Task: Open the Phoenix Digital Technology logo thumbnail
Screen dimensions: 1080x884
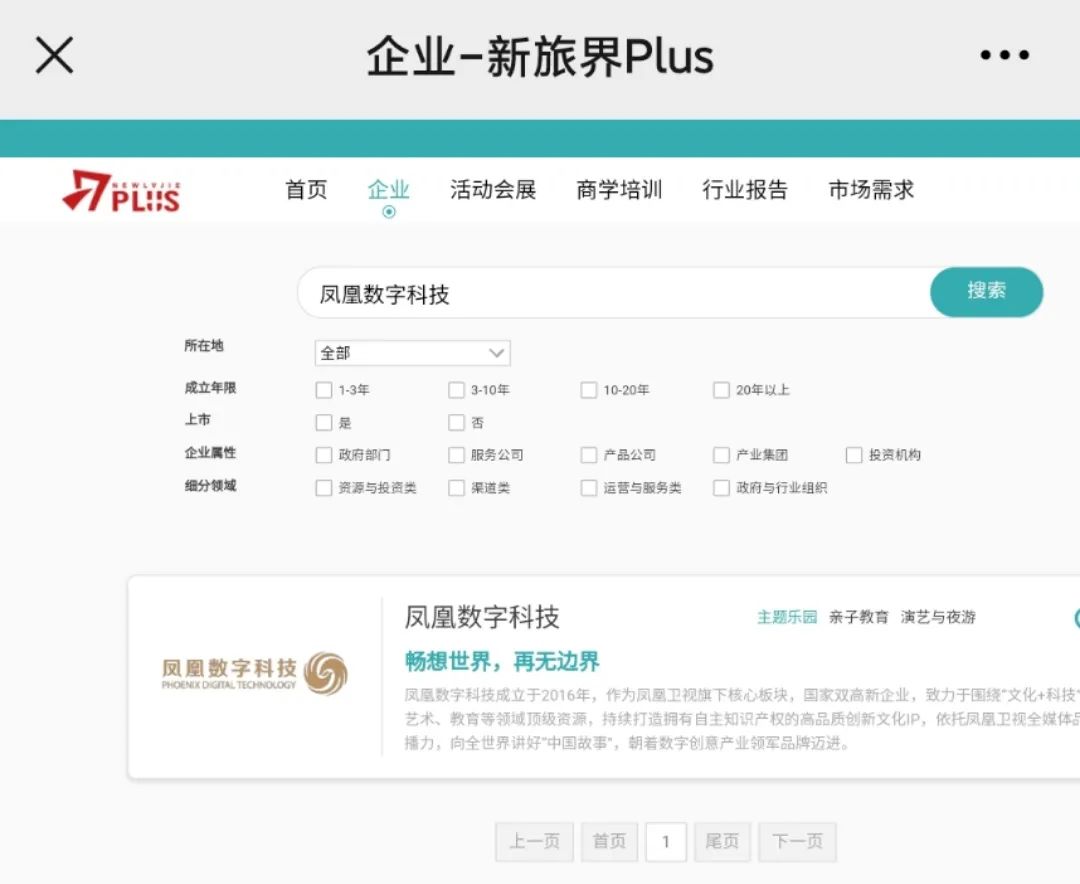Action: (x=255, y=673)
